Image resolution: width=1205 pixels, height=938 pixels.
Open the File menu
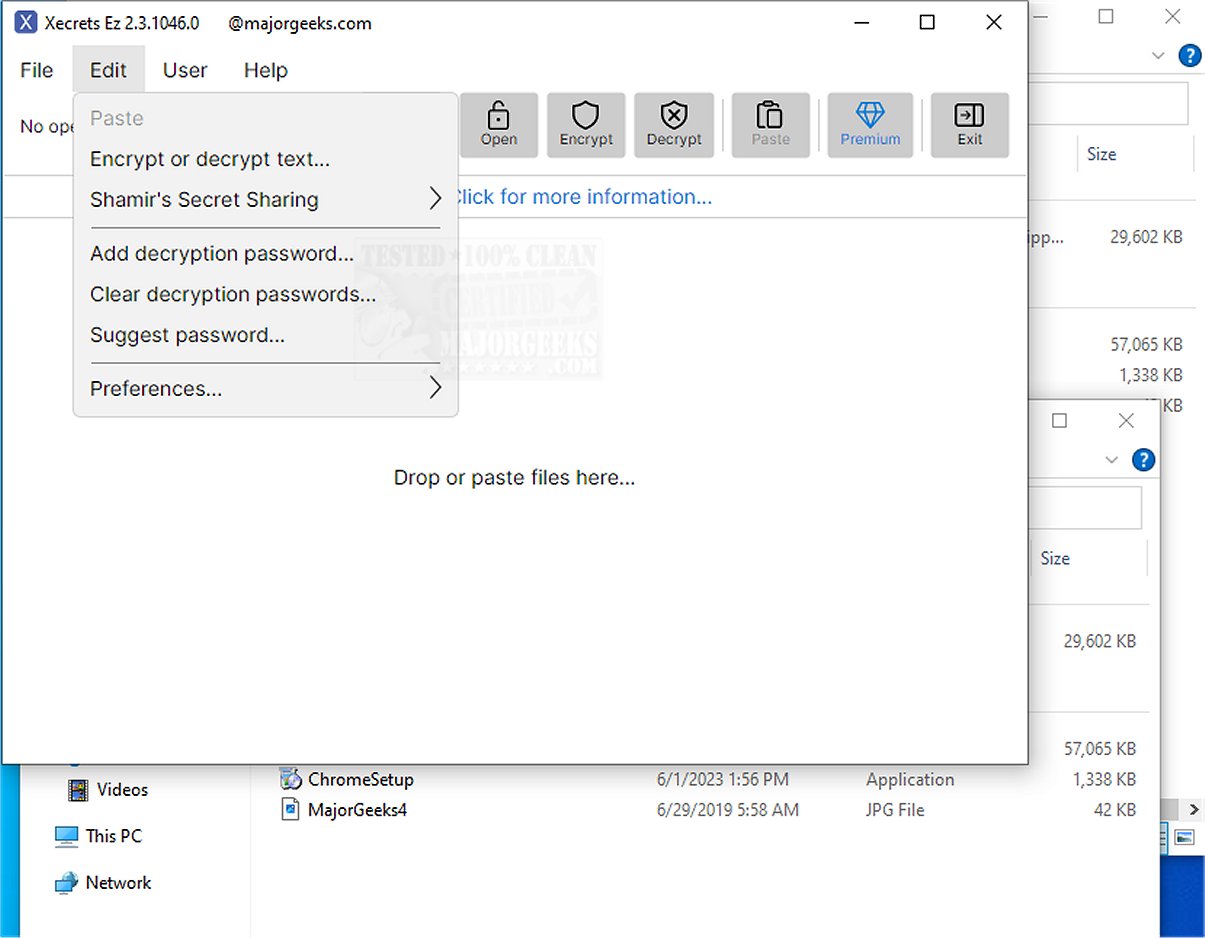(x=37, y=70)
